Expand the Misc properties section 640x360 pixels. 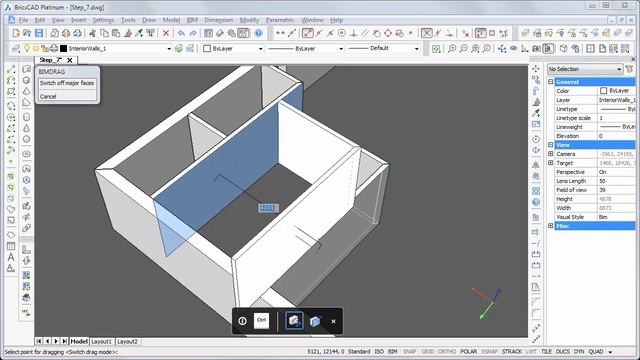coord(551,226)
